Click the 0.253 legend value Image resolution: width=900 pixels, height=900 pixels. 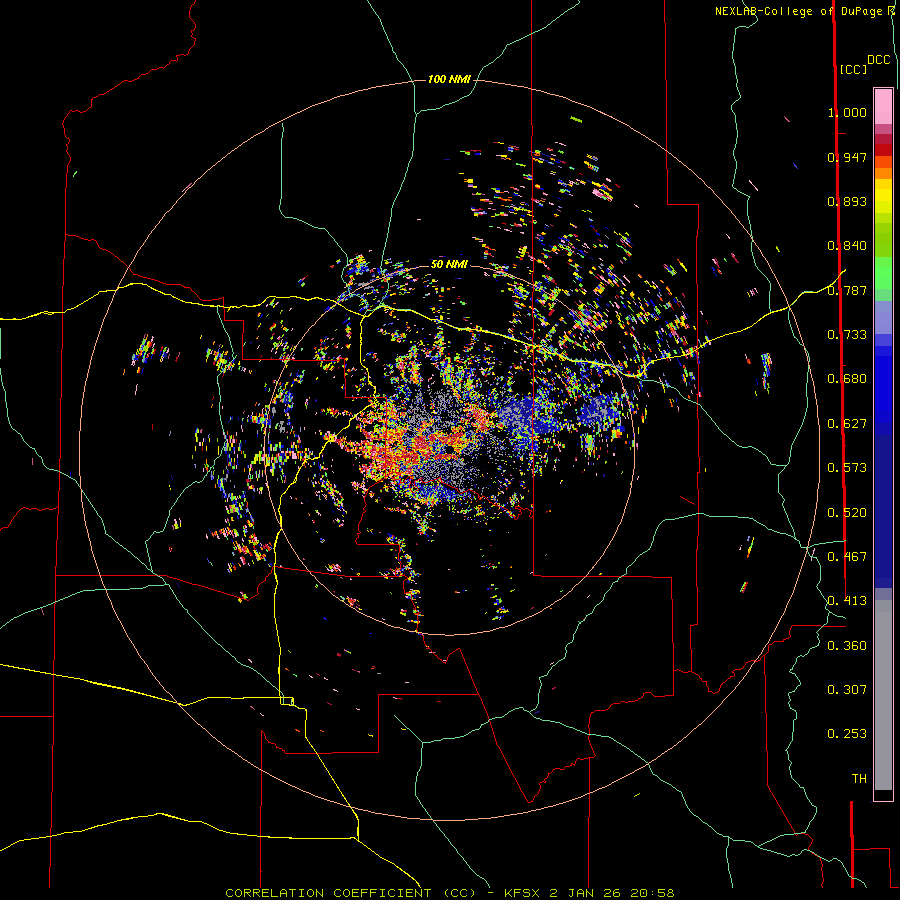pos(847,734)
